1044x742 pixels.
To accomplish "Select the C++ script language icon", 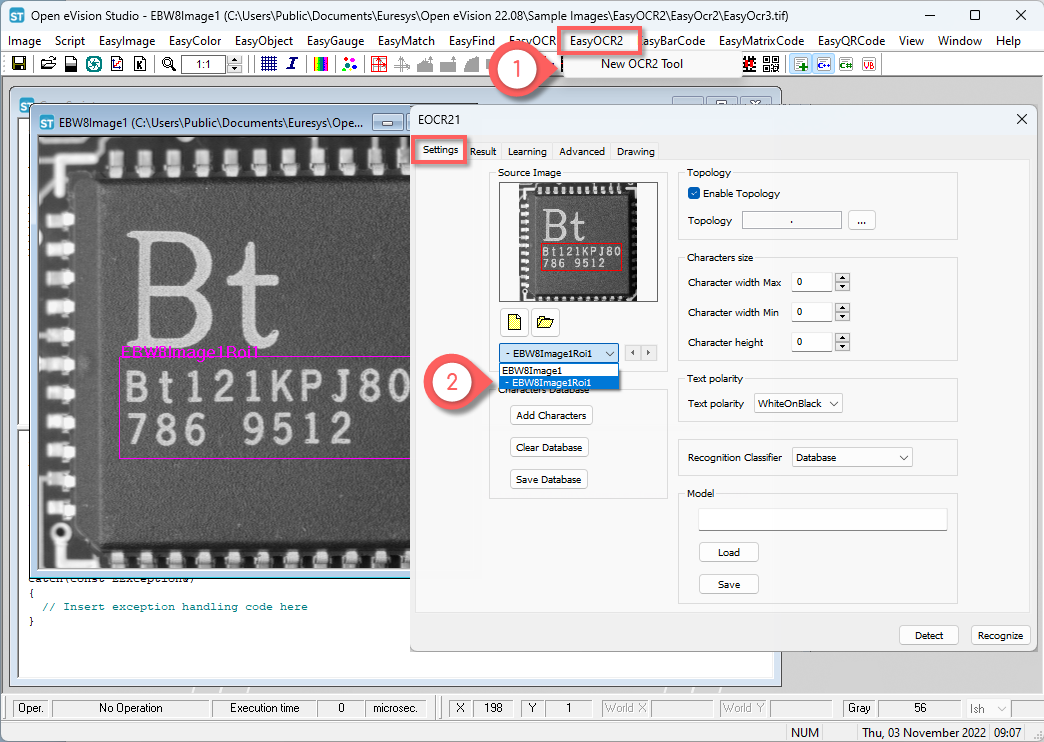I will coord(824,65).
